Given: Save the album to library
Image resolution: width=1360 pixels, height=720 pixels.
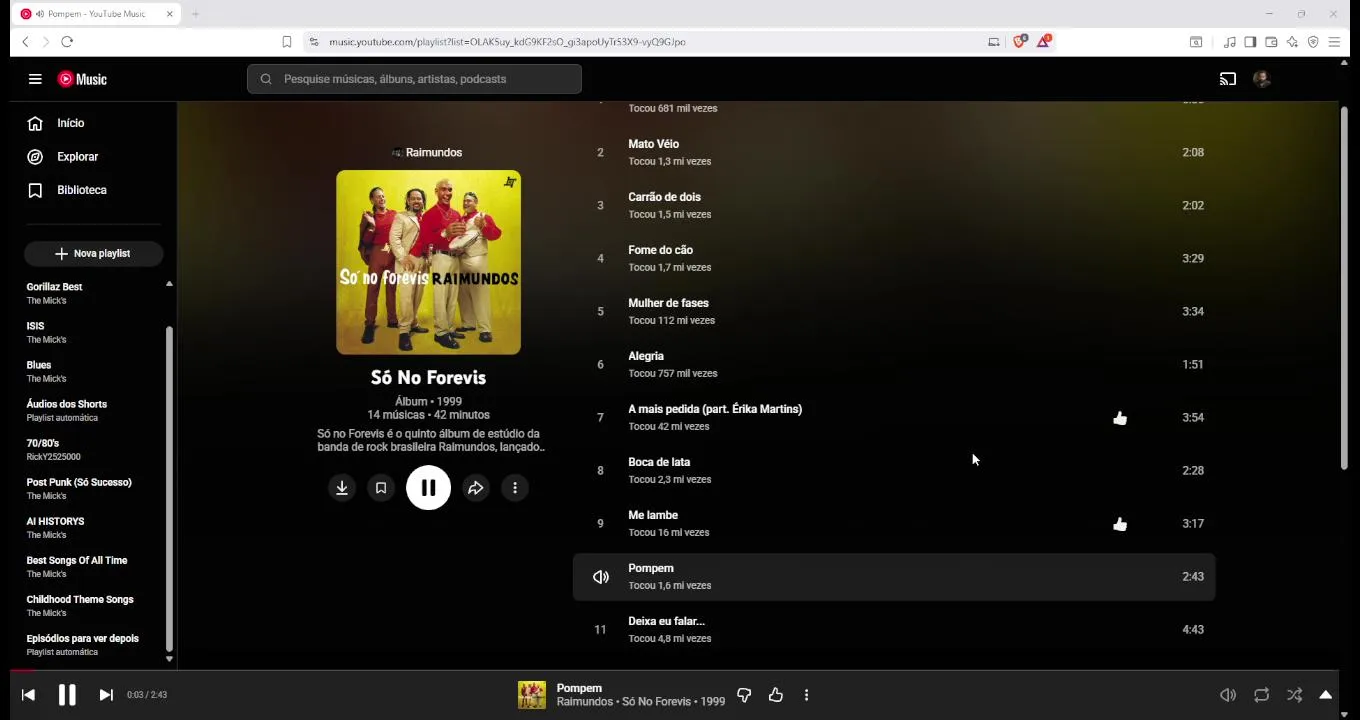Looking at the screenshot, I should pos(381,488).
